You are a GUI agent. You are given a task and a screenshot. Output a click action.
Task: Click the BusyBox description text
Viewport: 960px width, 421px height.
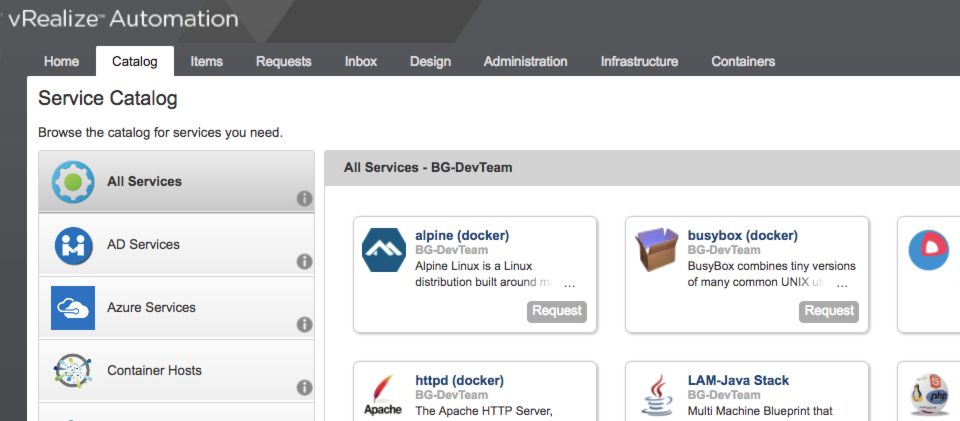(771, 275)
